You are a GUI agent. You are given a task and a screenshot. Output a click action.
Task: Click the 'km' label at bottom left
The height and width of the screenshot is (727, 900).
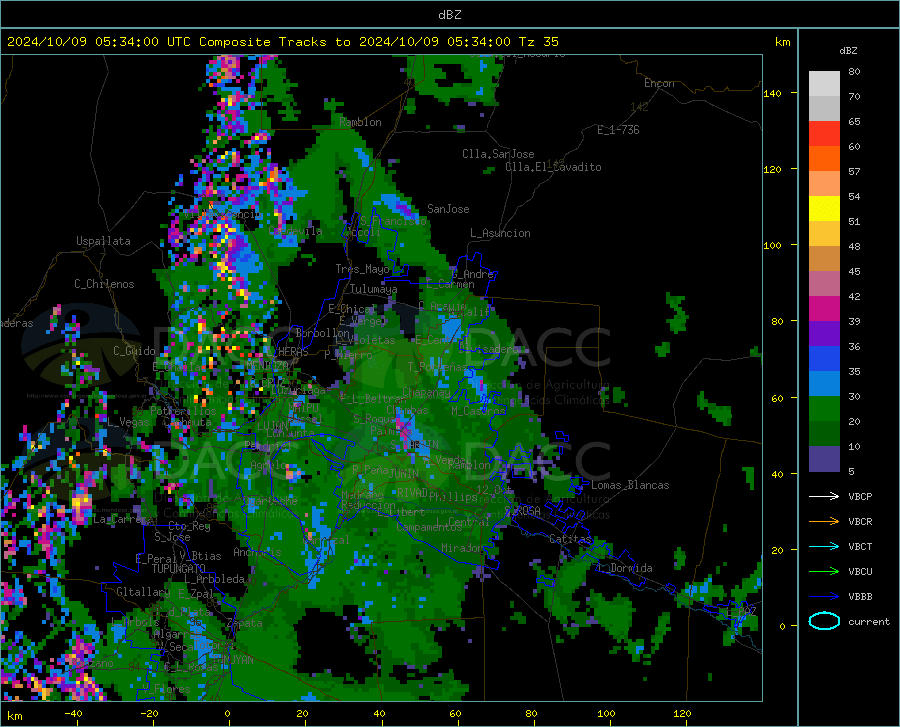pyautogui.click(x=14, y=716)
